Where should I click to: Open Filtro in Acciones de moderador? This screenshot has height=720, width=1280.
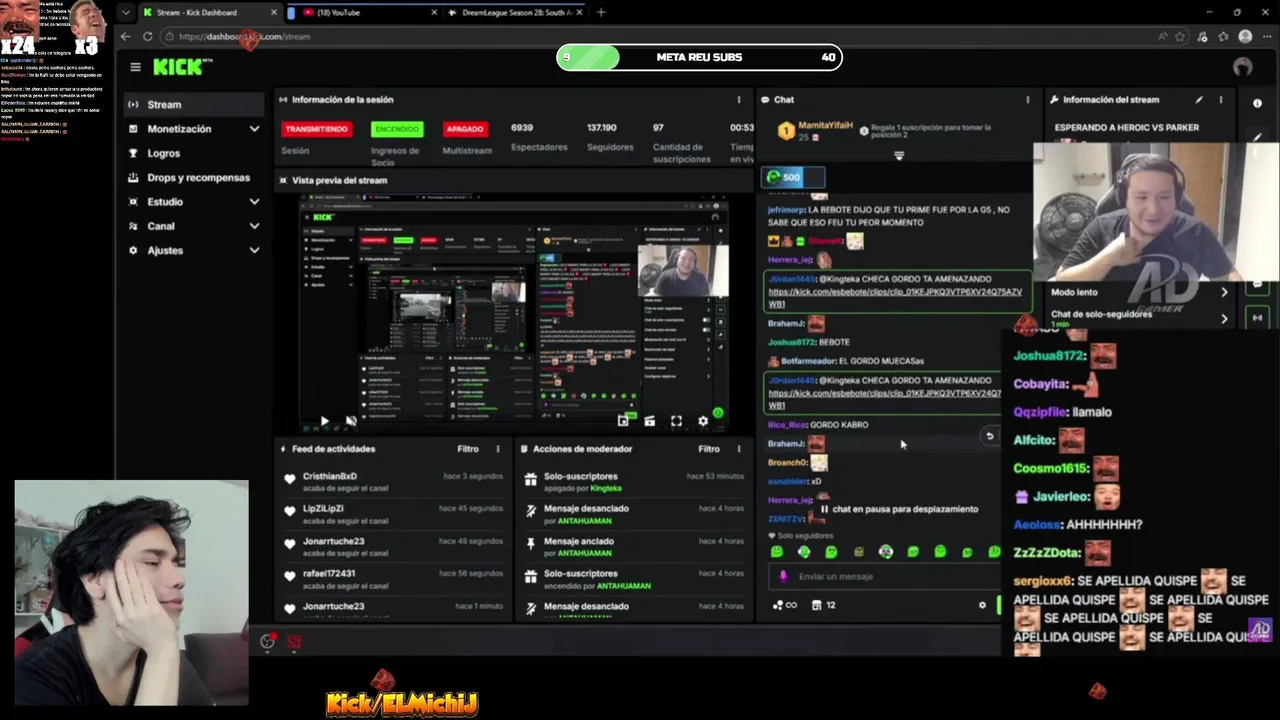[709, 449]
